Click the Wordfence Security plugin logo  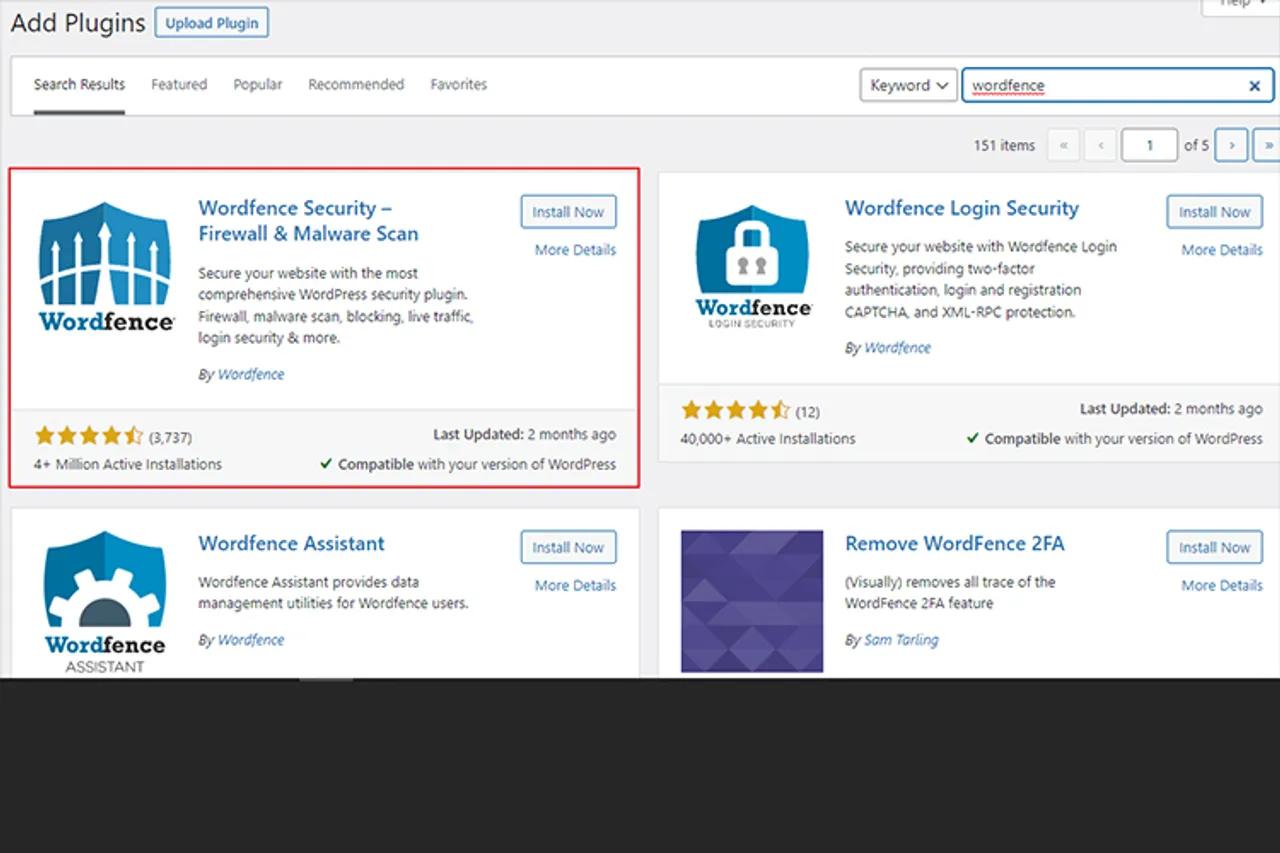[106, 267]
